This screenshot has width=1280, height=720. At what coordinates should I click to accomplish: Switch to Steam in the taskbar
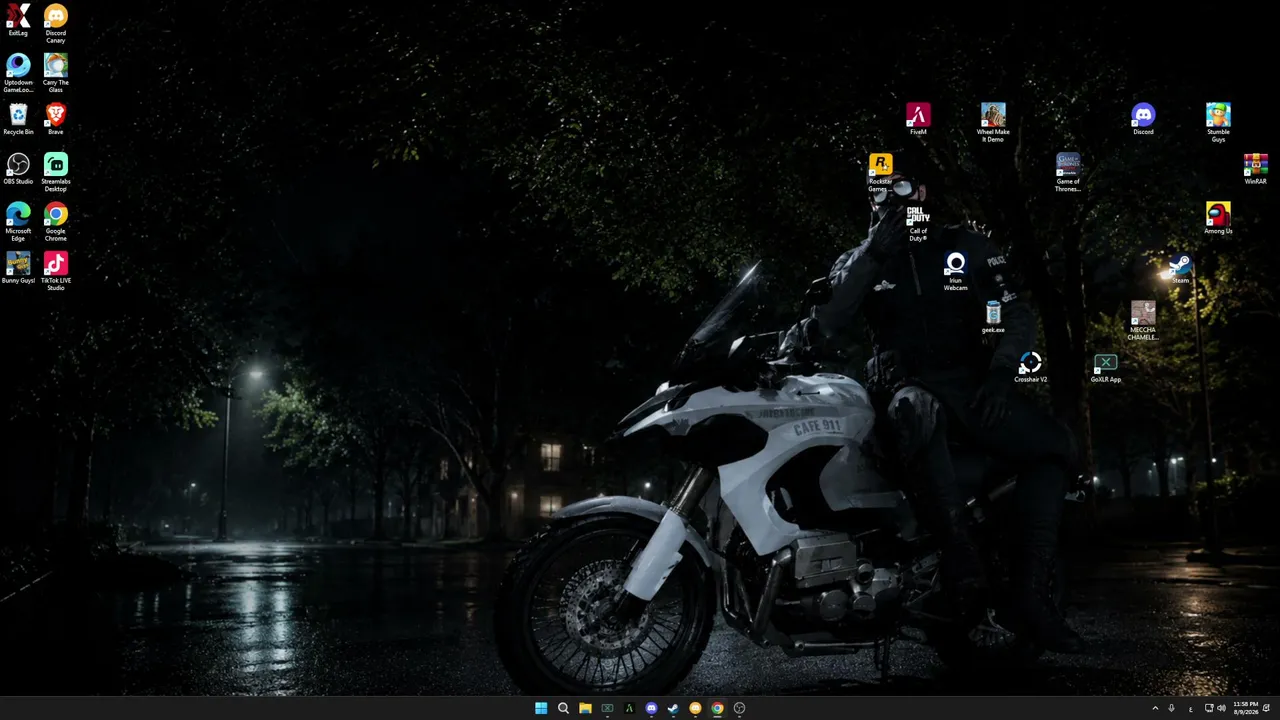pos(673,708)
